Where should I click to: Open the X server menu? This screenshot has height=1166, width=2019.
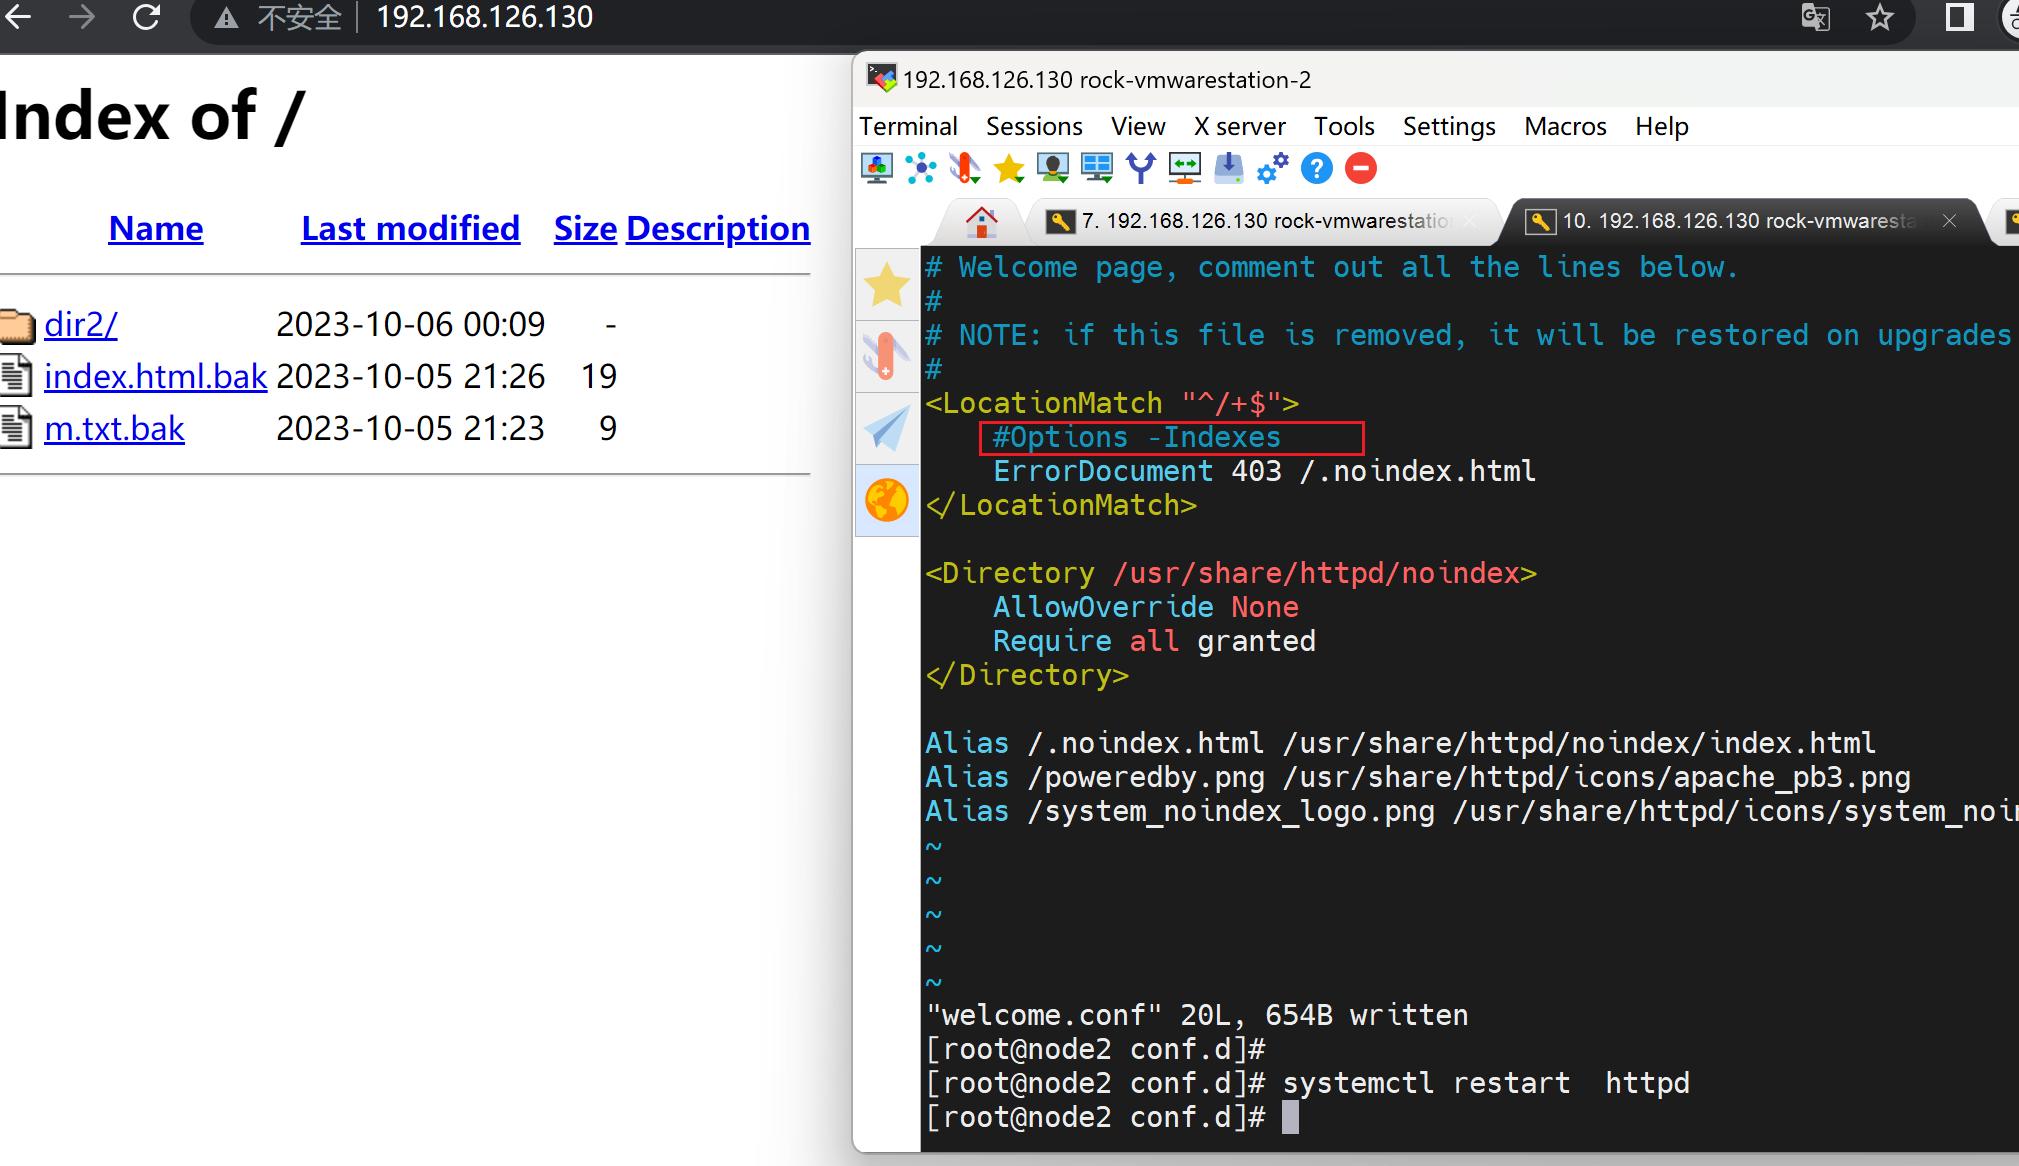[1239, 127]
